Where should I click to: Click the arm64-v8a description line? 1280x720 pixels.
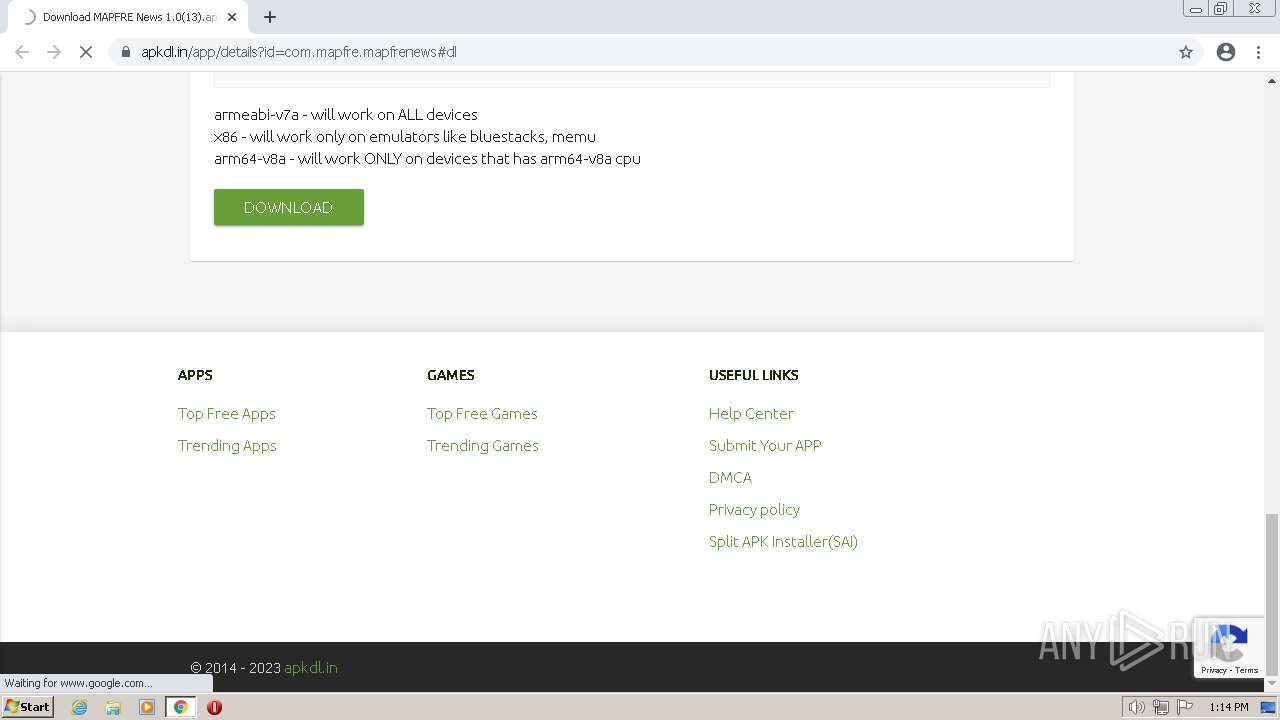(x=427, y=158)
